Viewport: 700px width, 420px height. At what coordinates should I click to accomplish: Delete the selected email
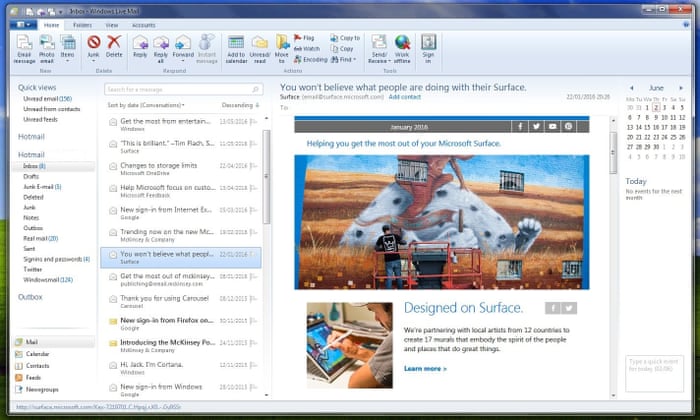tap(114, 46)
